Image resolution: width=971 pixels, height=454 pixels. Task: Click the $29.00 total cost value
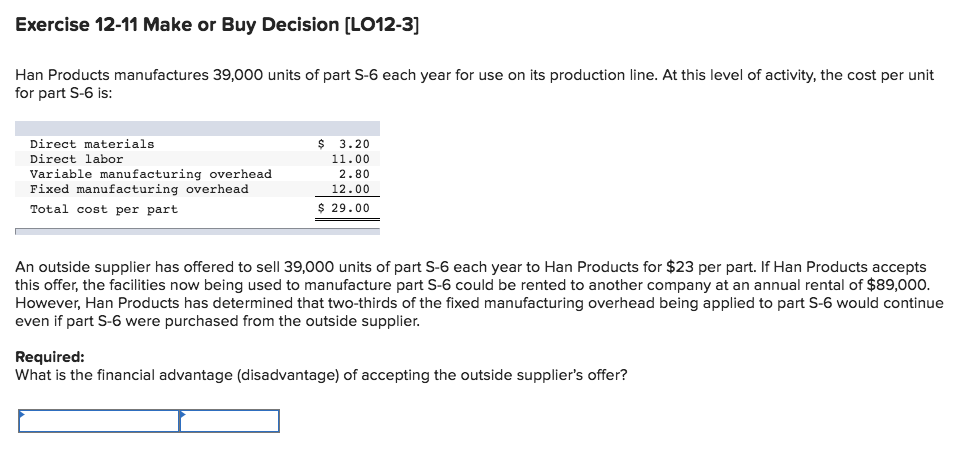[344, 208]
